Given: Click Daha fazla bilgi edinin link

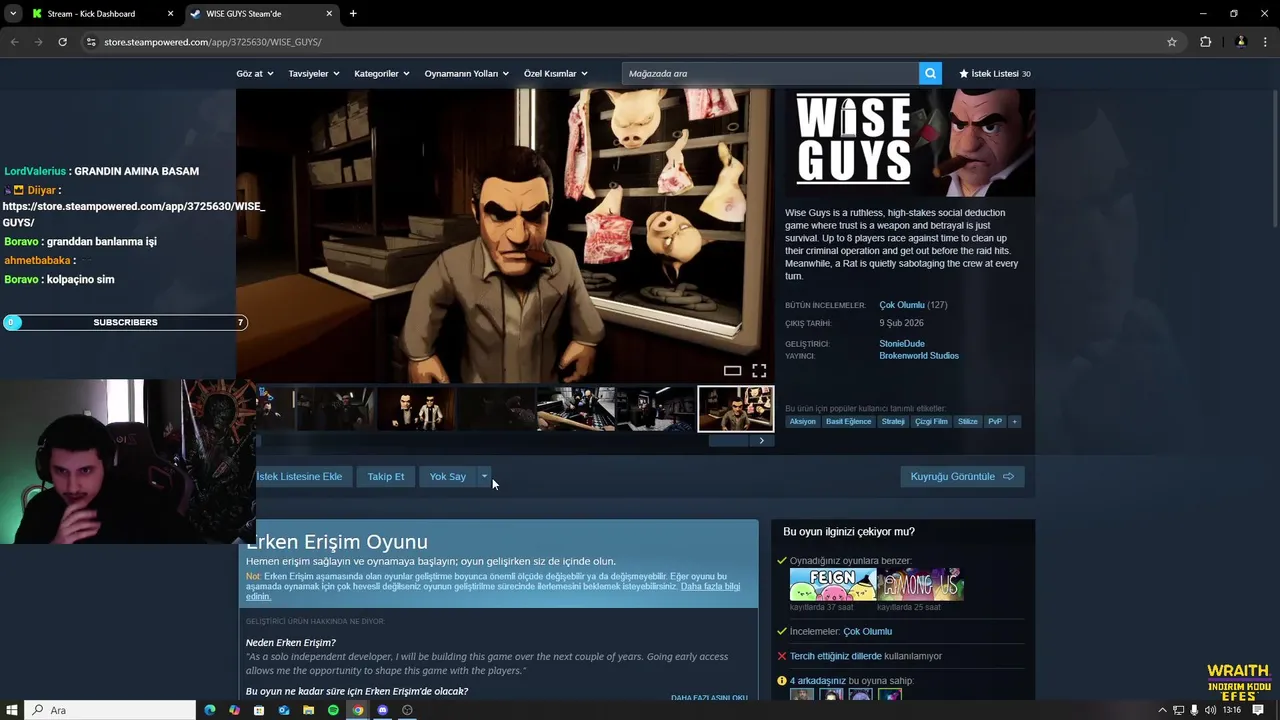Looking at the screenshot, I should (x=493, y=591).
